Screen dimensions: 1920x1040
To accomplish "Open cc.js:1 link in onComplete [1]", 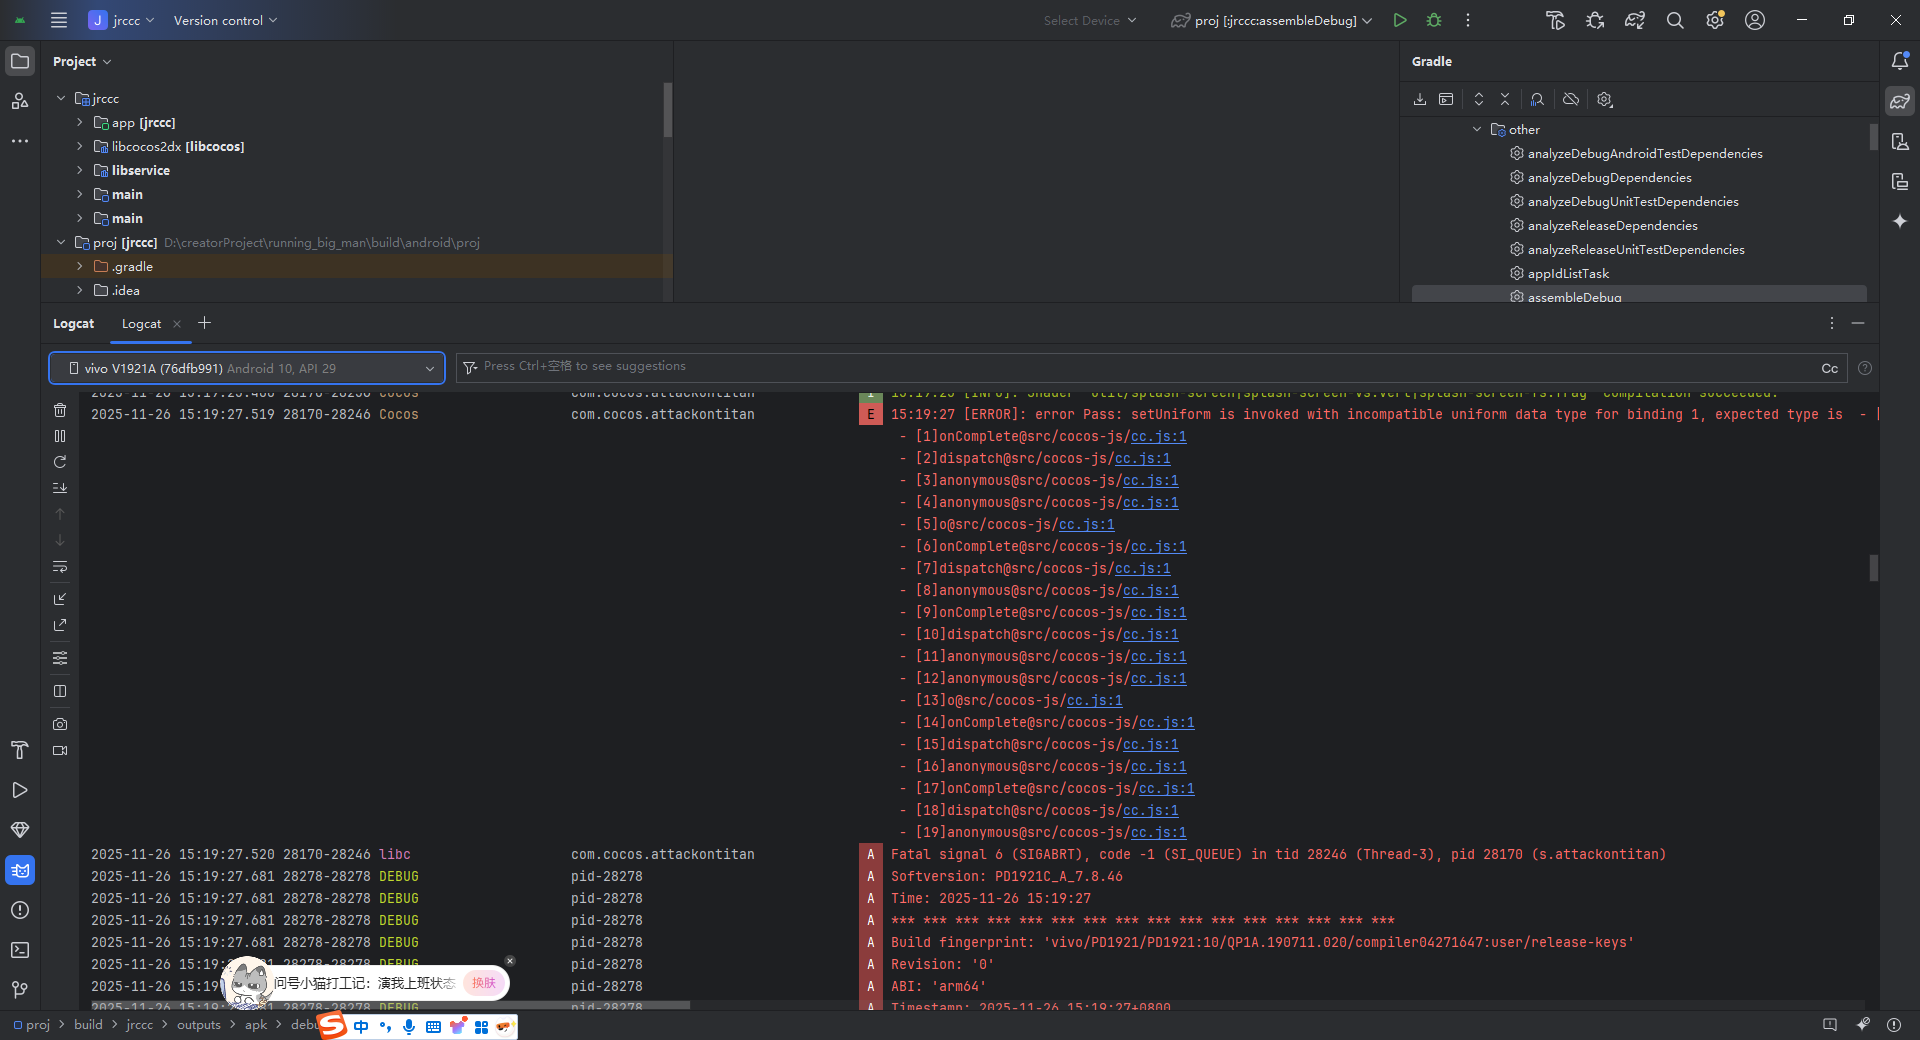I will (1158, 436).
